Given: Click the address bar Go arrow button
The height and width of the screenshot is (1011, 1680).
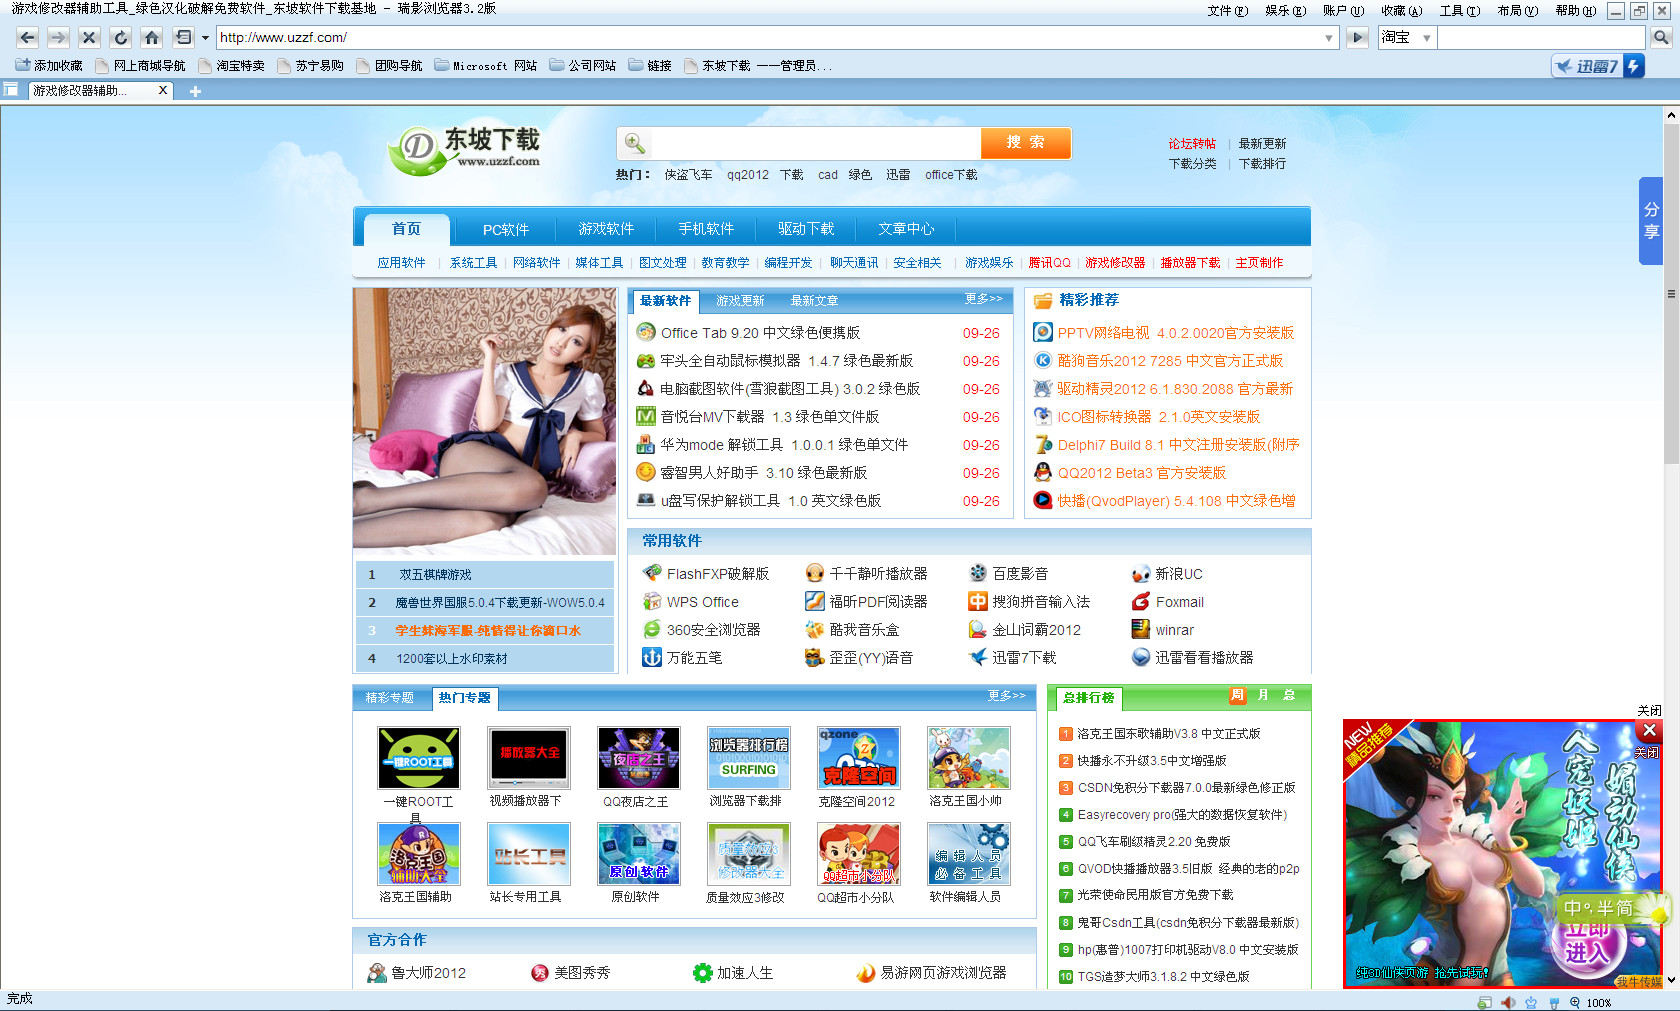Looking at the screenshot, I should pyautogui.click(x=1358, y=38).
